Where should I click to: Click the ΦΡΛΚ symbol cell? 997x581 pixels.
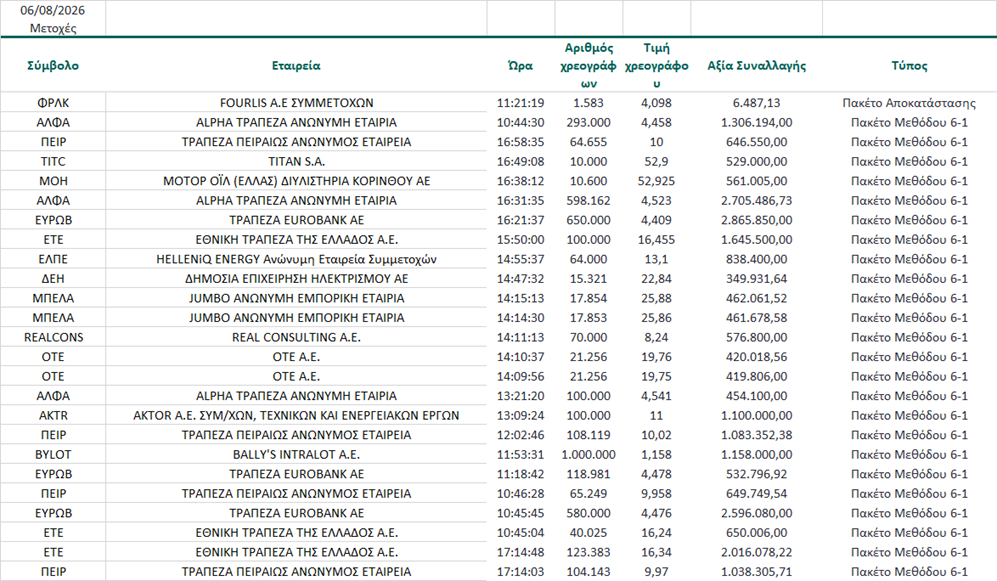click(x=53, y=102)
